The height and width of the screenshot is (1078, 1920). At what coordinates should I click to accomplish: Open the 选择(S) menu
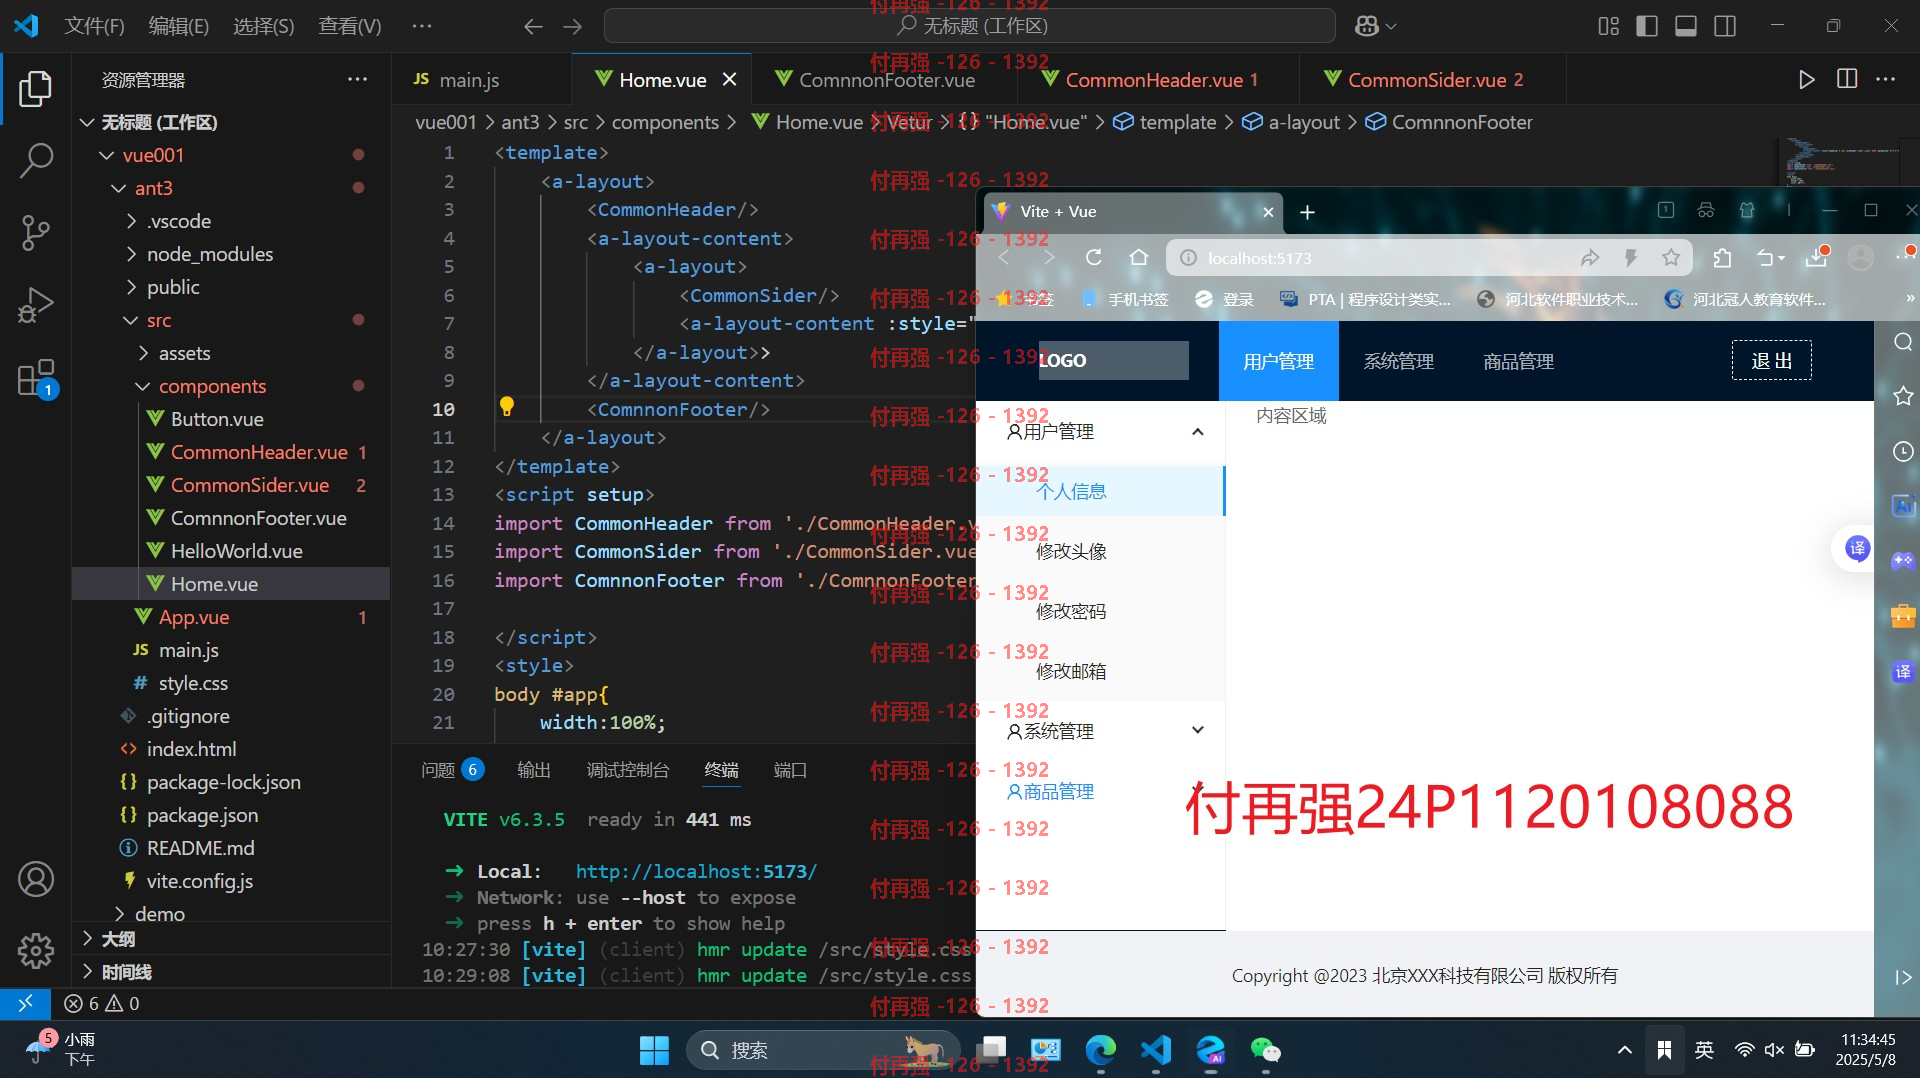(263, 26)
